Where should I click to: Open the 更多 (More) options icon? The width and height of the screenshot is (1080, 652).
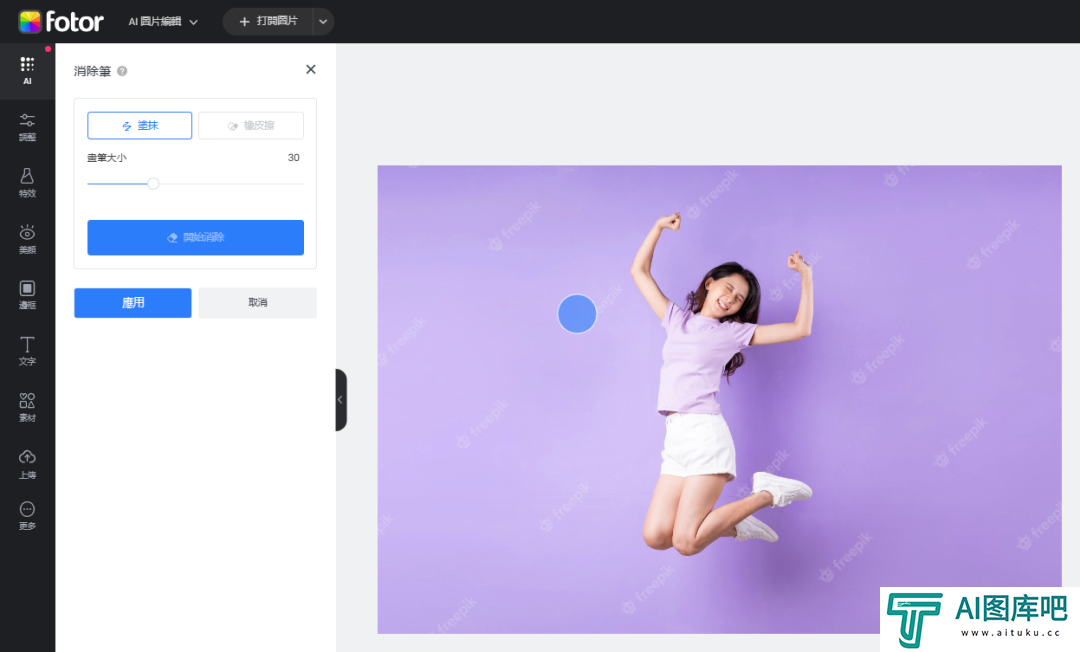click(27, 515)
